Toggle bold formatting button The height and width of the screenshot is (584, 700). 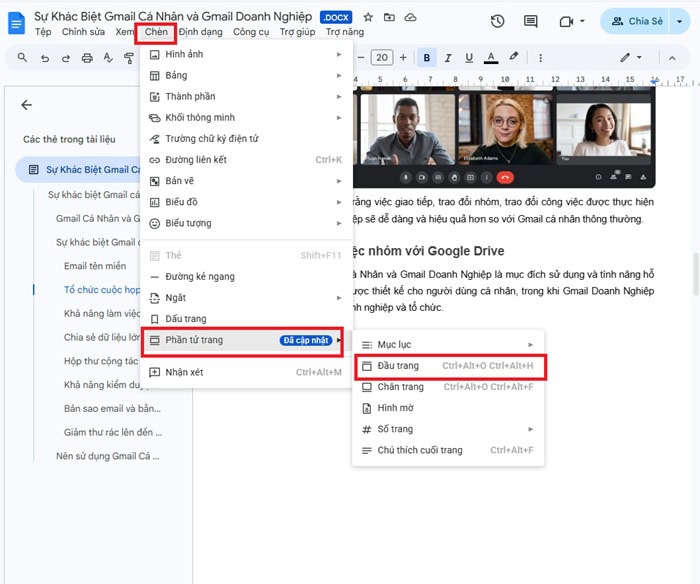click(x=427, y=58)
